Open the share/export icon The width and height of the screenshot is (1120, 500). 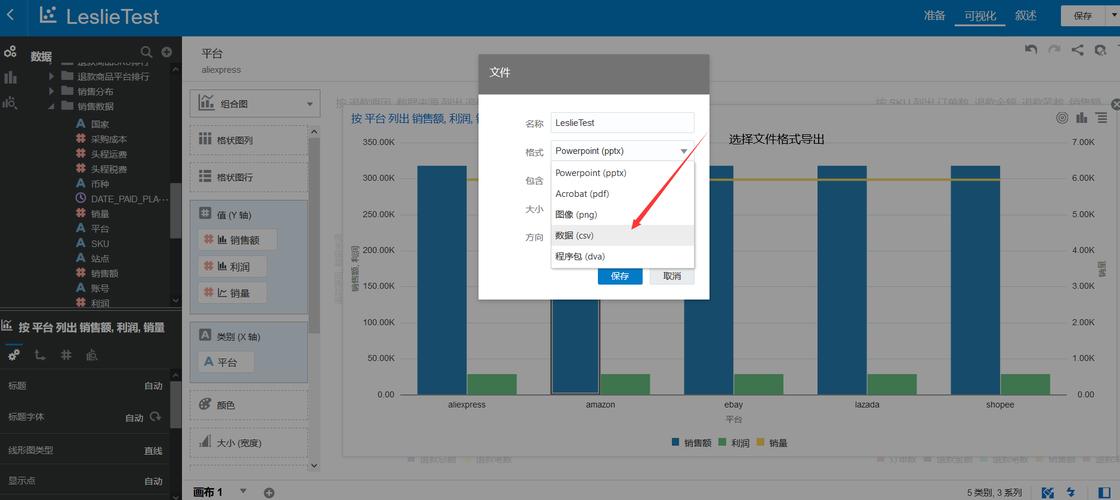click(x=1078, y=49)
